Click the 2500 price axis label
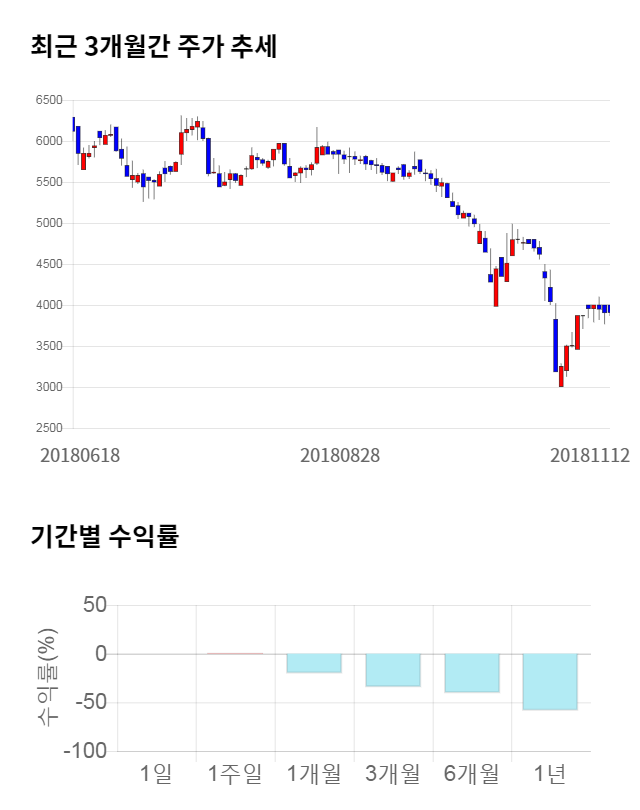The image size is (640, 810). point(48,429)
